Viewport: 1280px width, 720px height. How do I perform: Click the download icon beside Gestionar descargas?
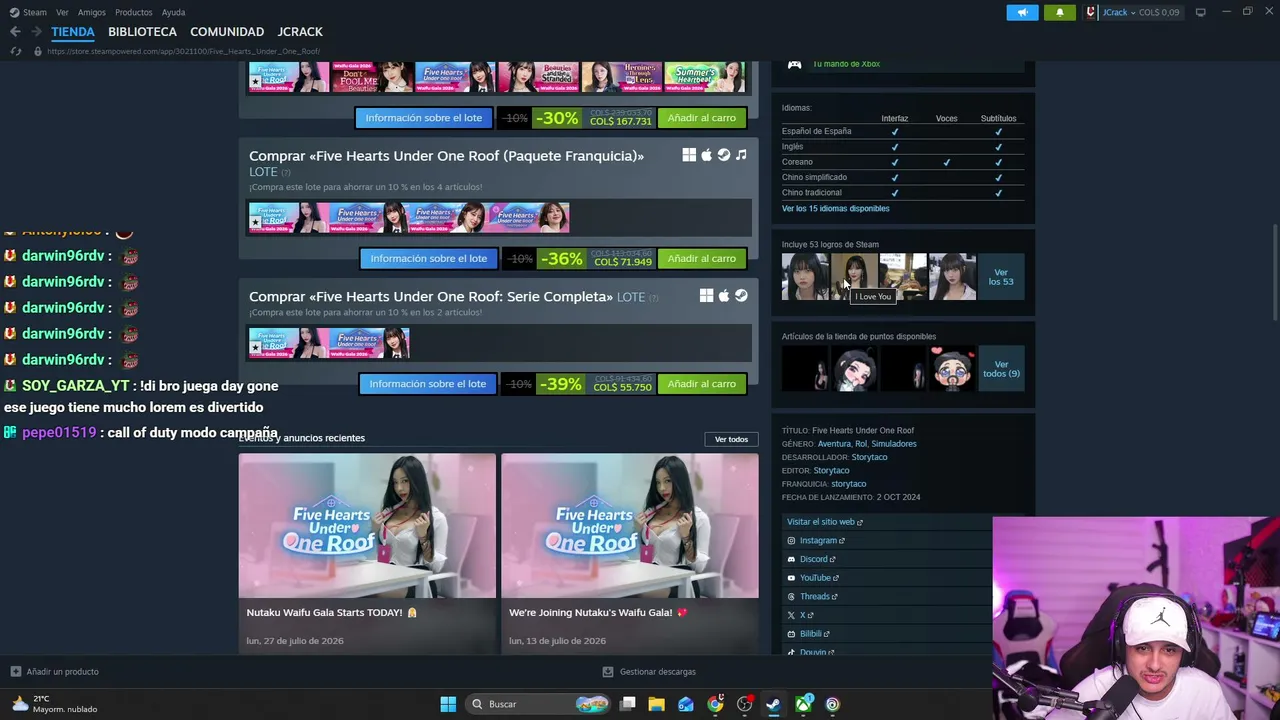coord(607,672)
